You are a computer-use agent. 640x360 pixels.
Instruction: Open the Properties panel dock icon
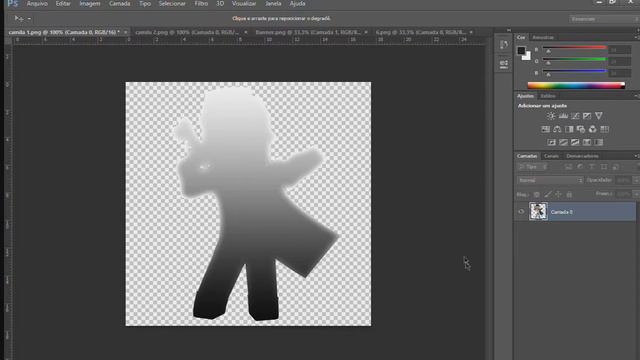click(504, 64)
